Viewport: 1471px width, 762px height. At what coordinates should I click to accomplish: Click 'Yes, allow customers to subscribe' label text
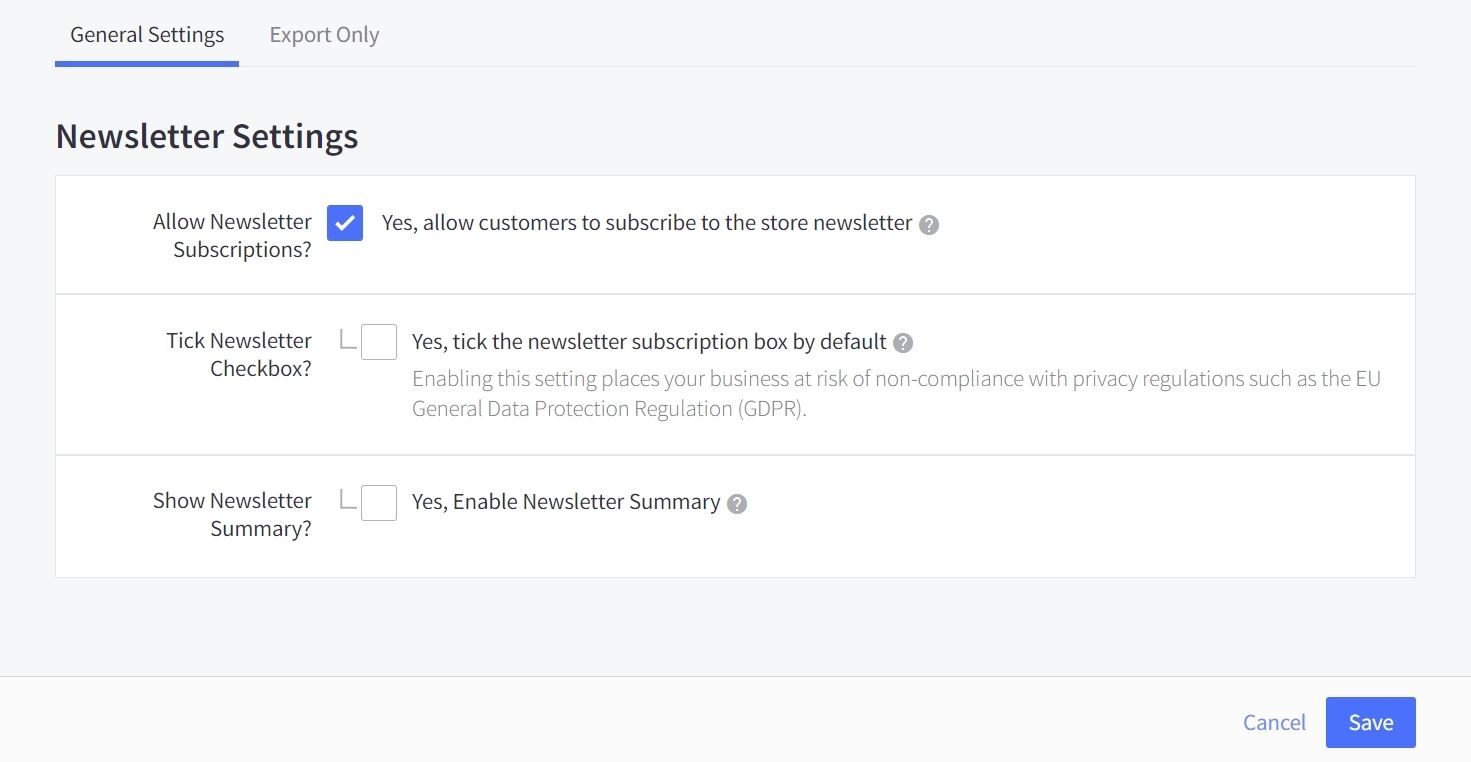click(x=646, y=223)
